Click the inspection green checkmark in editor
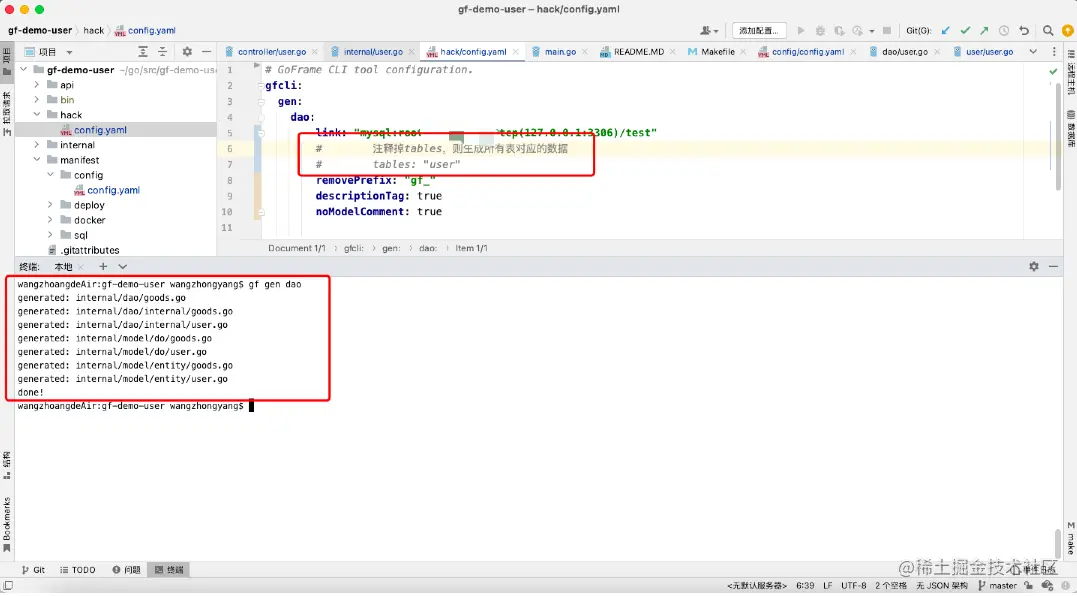 (1053, 71)
